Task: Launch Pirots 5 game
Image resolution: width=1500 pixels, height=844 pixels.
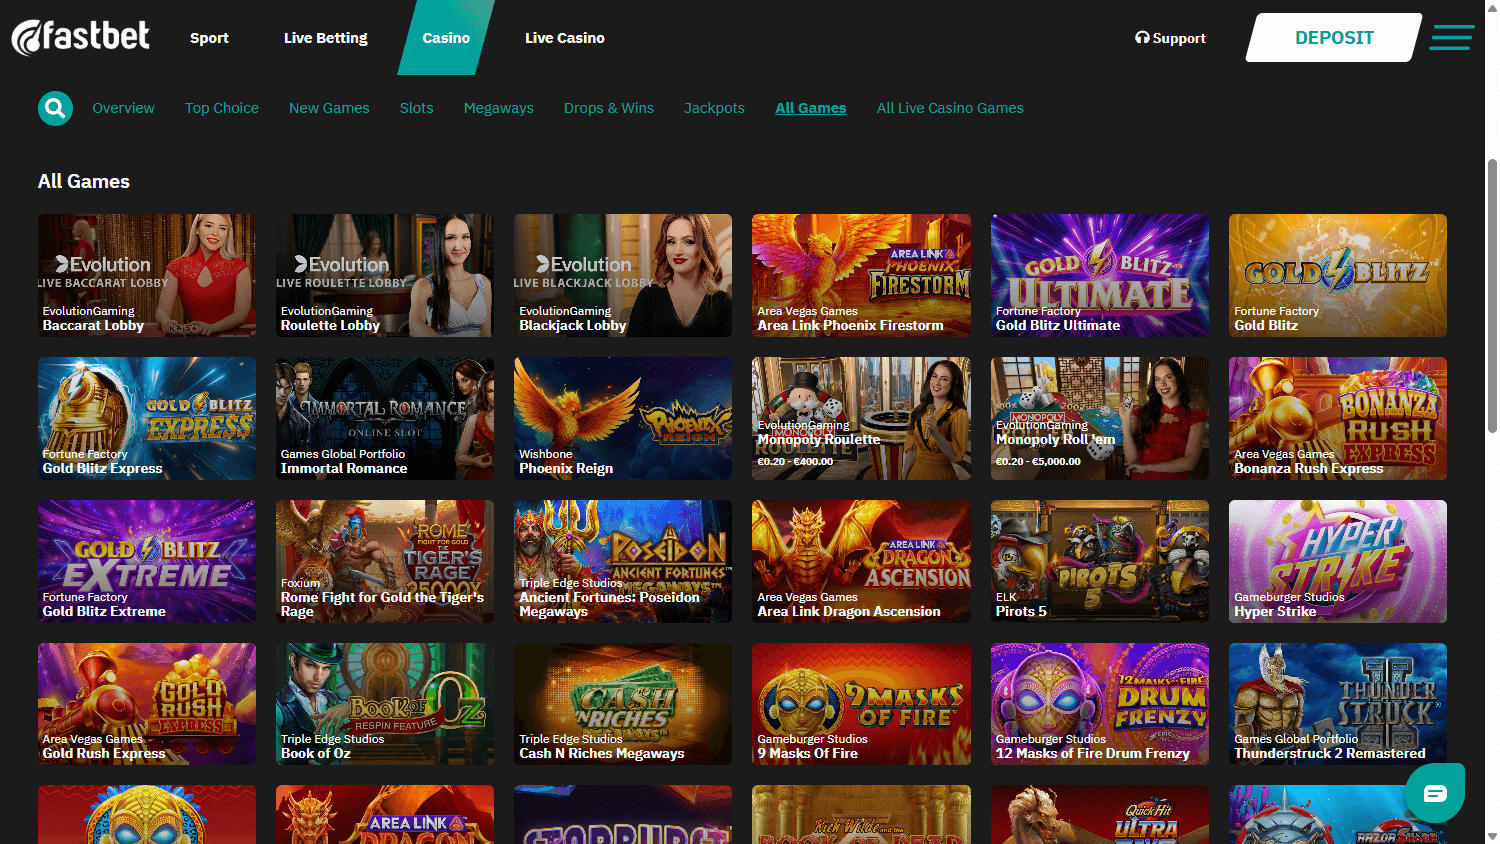Action: pyautogui.click(x=1100, y=561)
